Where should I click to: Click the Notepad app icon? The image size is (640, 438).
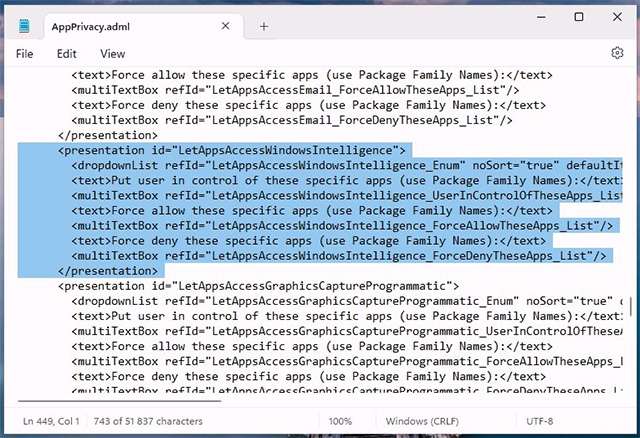pos(24,26)
